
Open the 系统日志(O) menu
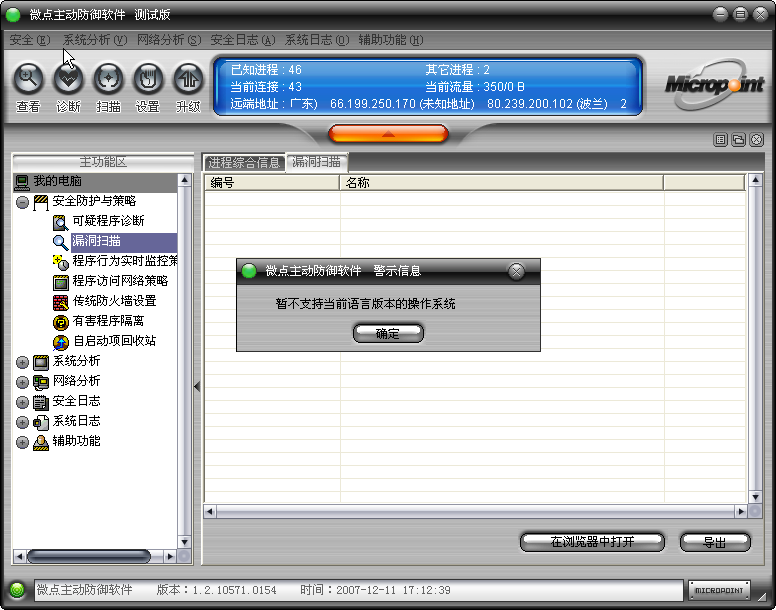317,40
